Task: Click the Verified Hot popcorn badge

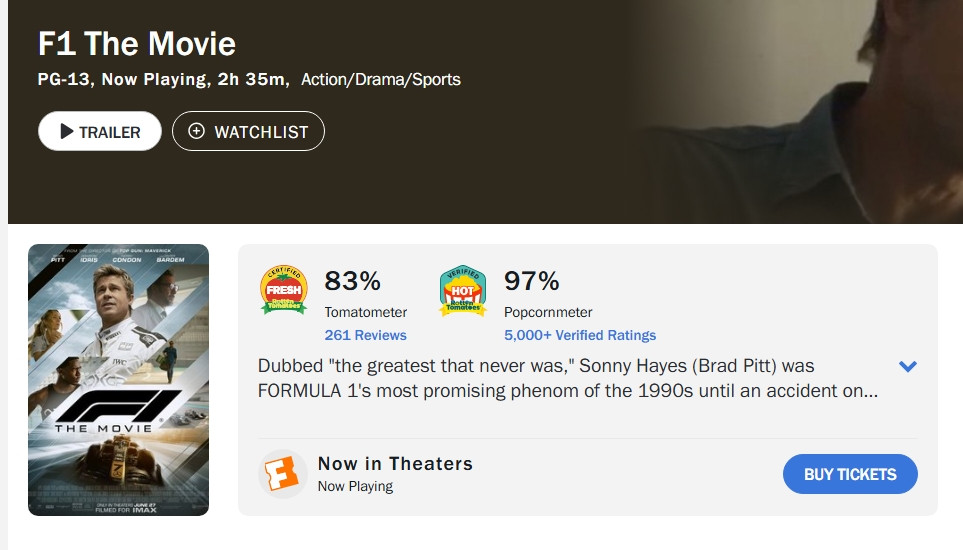Action: pyautogui.click(x=463, y=290)
